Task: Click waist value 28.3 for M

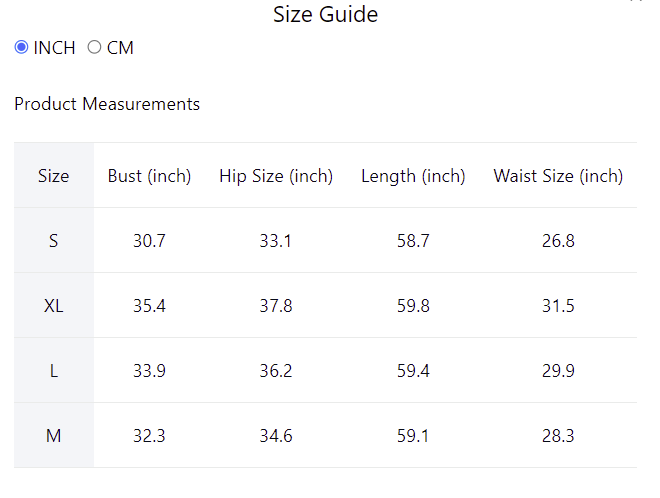Action: pyautogui.click(x=558, y=436)
